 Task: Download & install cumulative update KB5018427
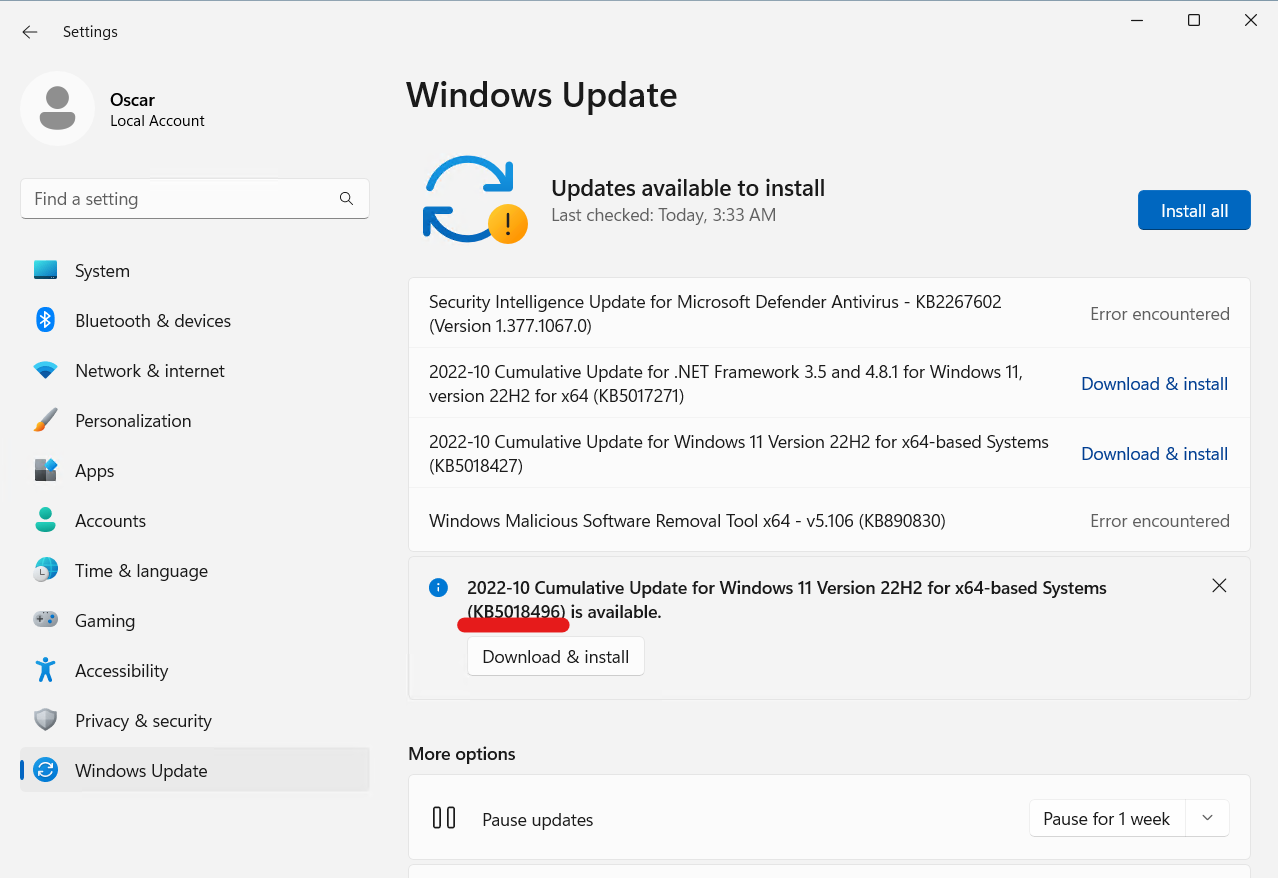coord(1154,453)
